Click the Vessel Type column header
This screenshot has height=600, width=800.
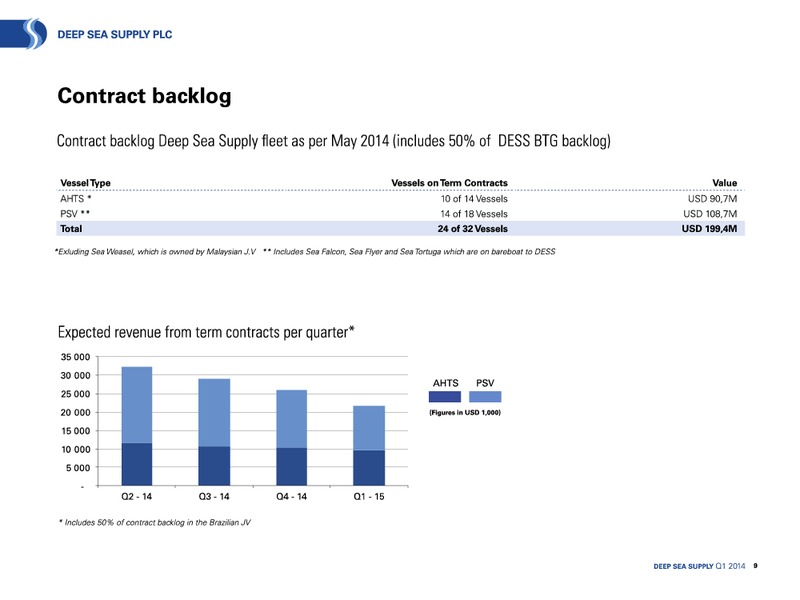click(x=86, y=183)
